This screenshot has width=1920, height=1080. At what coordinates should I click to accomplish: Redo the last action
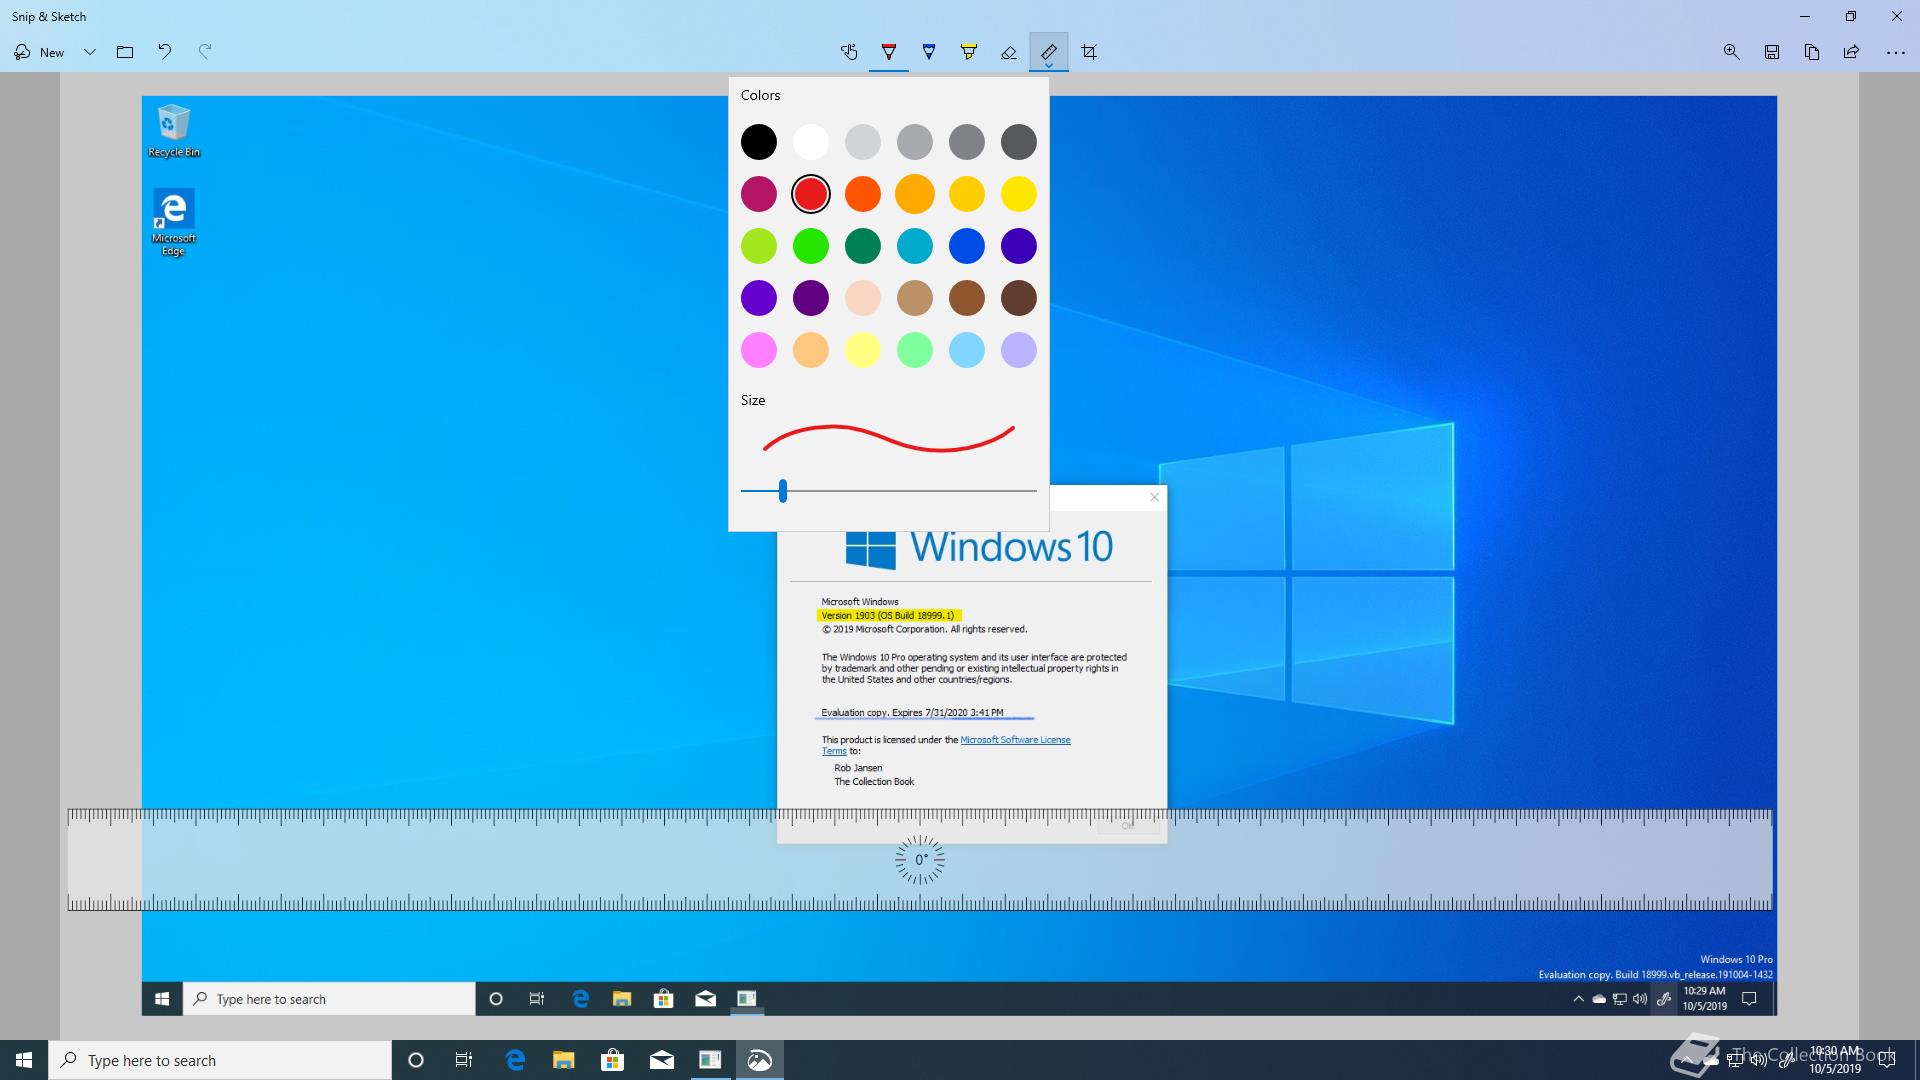[205, 52]
